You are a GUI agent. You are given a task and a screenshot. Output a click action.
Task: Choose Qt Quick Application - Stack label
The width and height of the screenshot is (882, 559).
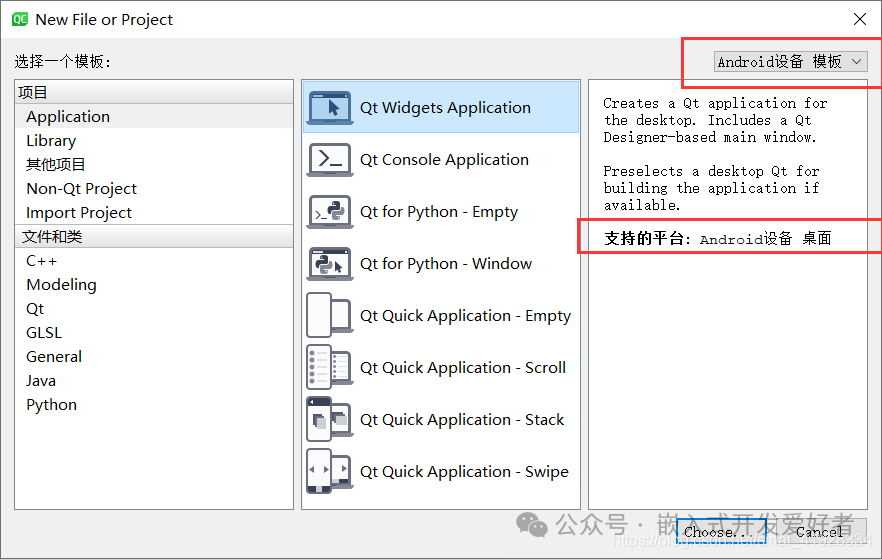coord(462,420)
